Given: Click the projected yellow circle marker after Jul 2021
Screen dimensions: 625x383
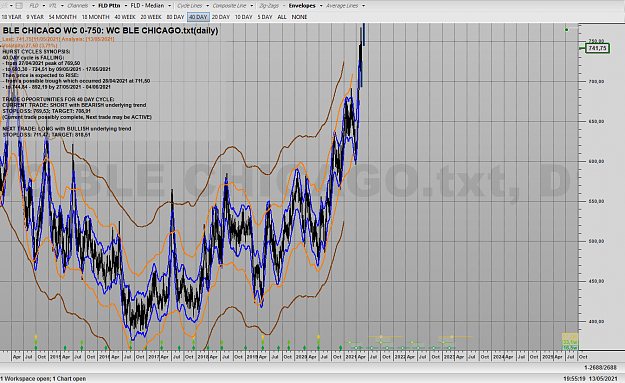Looking at the screenshot, I should pos(381,337).
